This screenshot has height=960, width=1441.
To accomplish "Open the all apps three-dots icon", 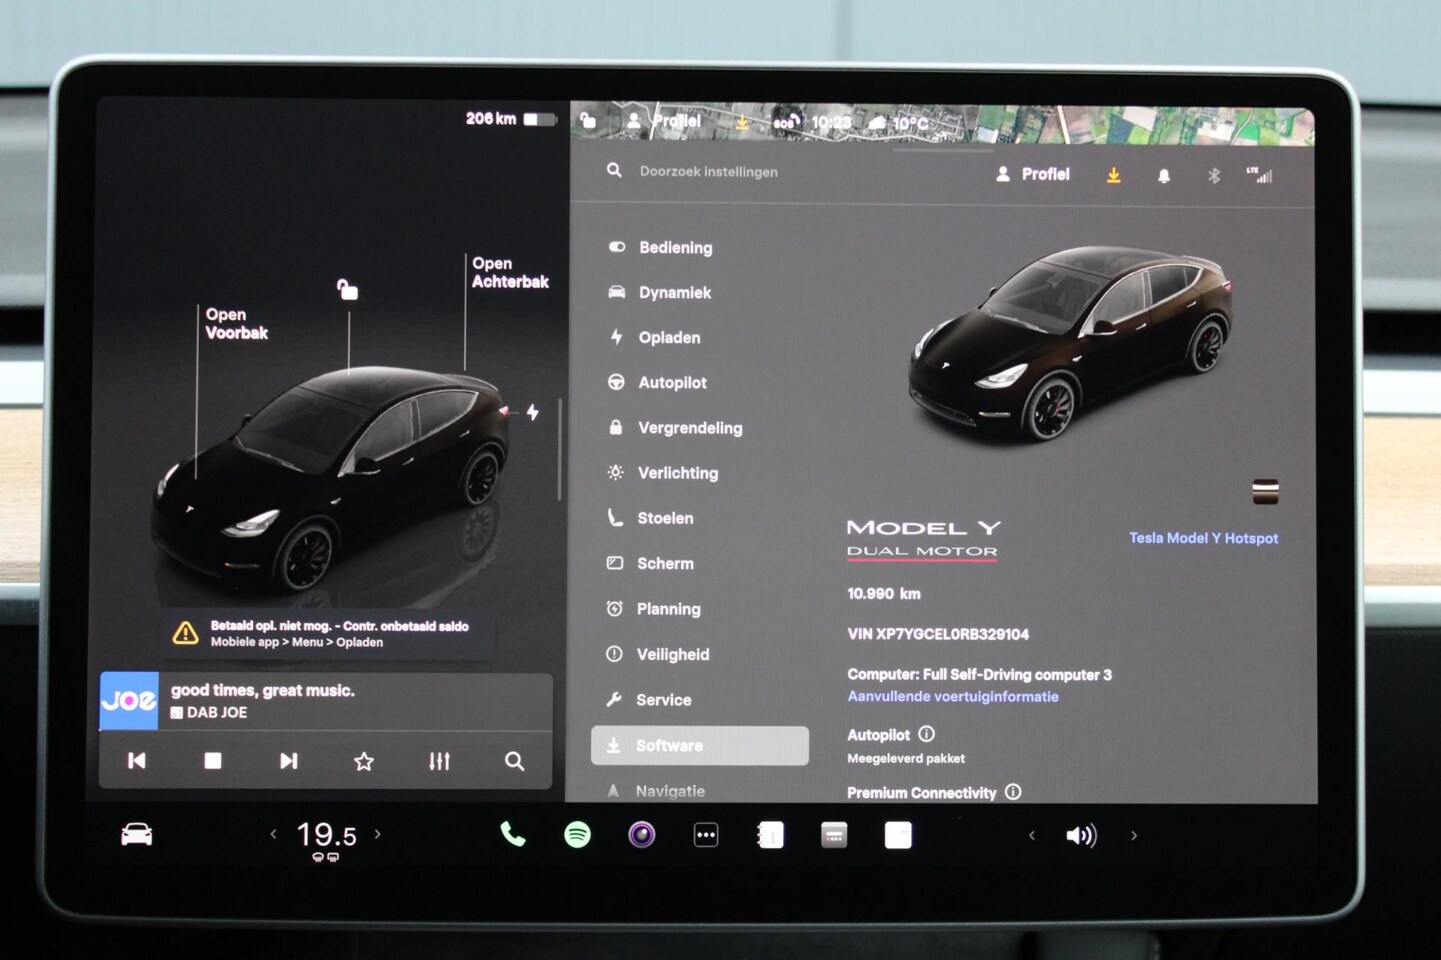I will [x=706, y=835].
